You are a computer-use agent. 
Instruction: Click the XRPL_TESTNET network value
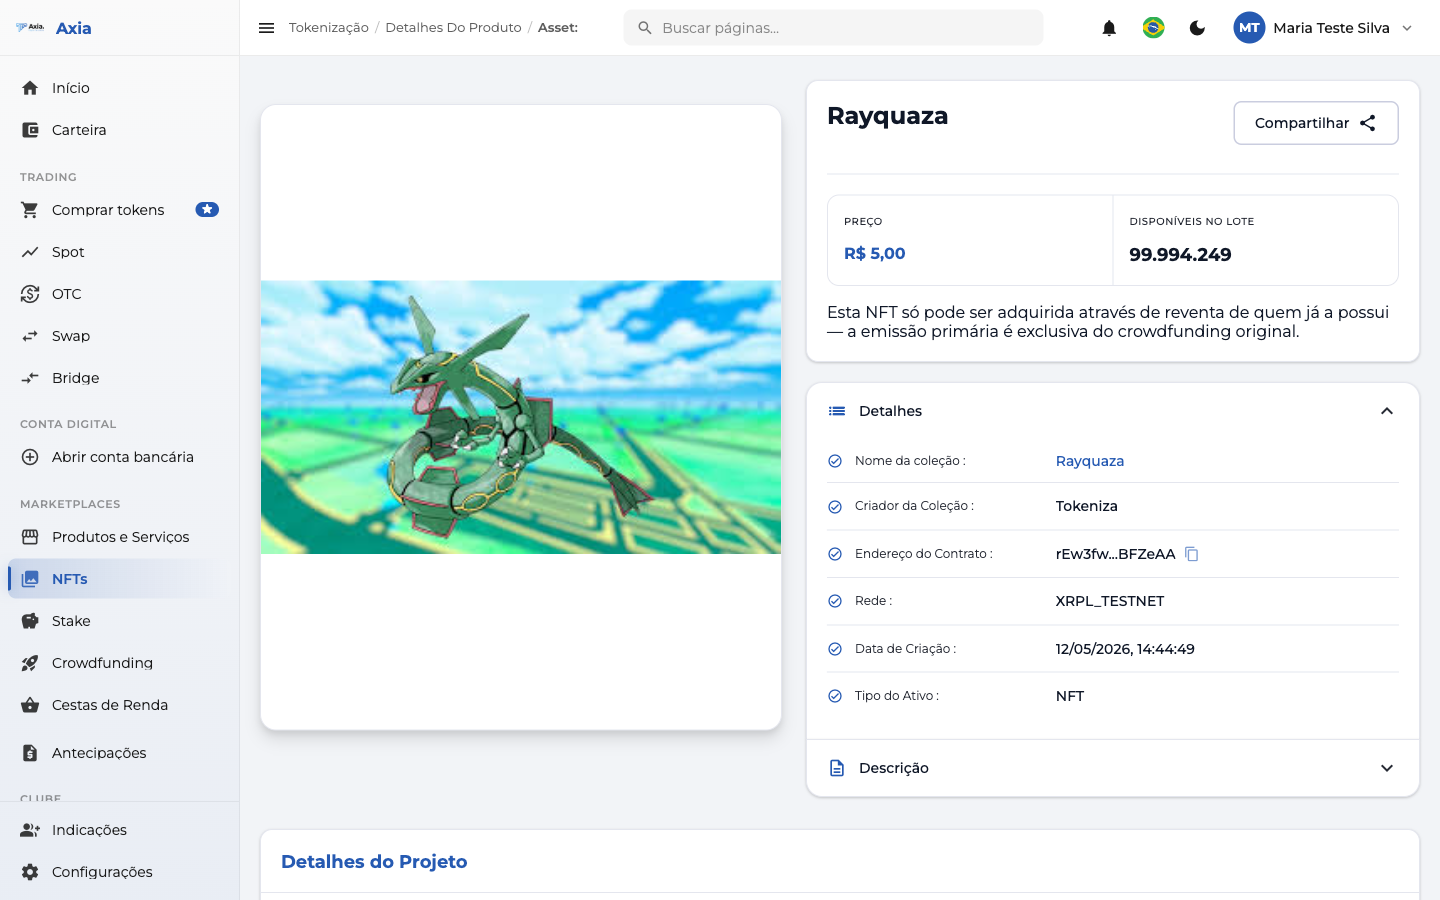(x=1110, y=601)
